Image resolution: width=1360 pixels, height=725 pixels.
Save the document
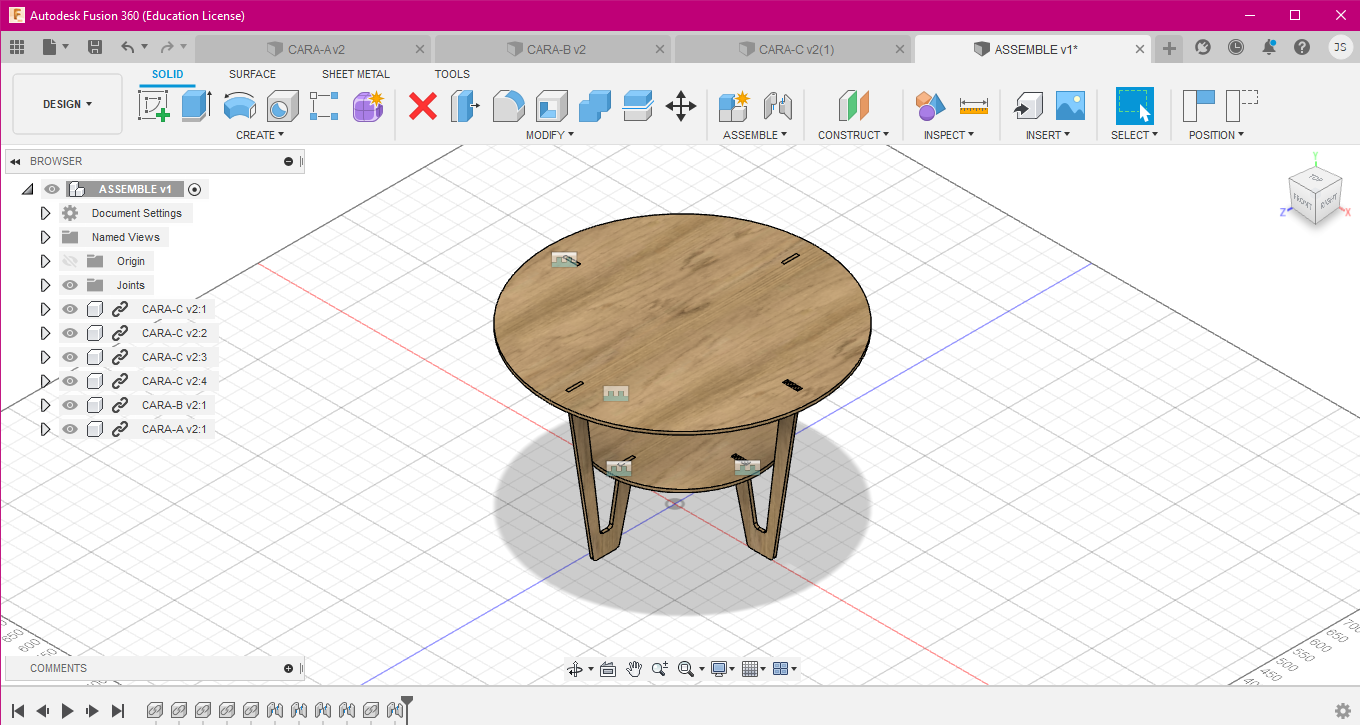tap(95, 47)
